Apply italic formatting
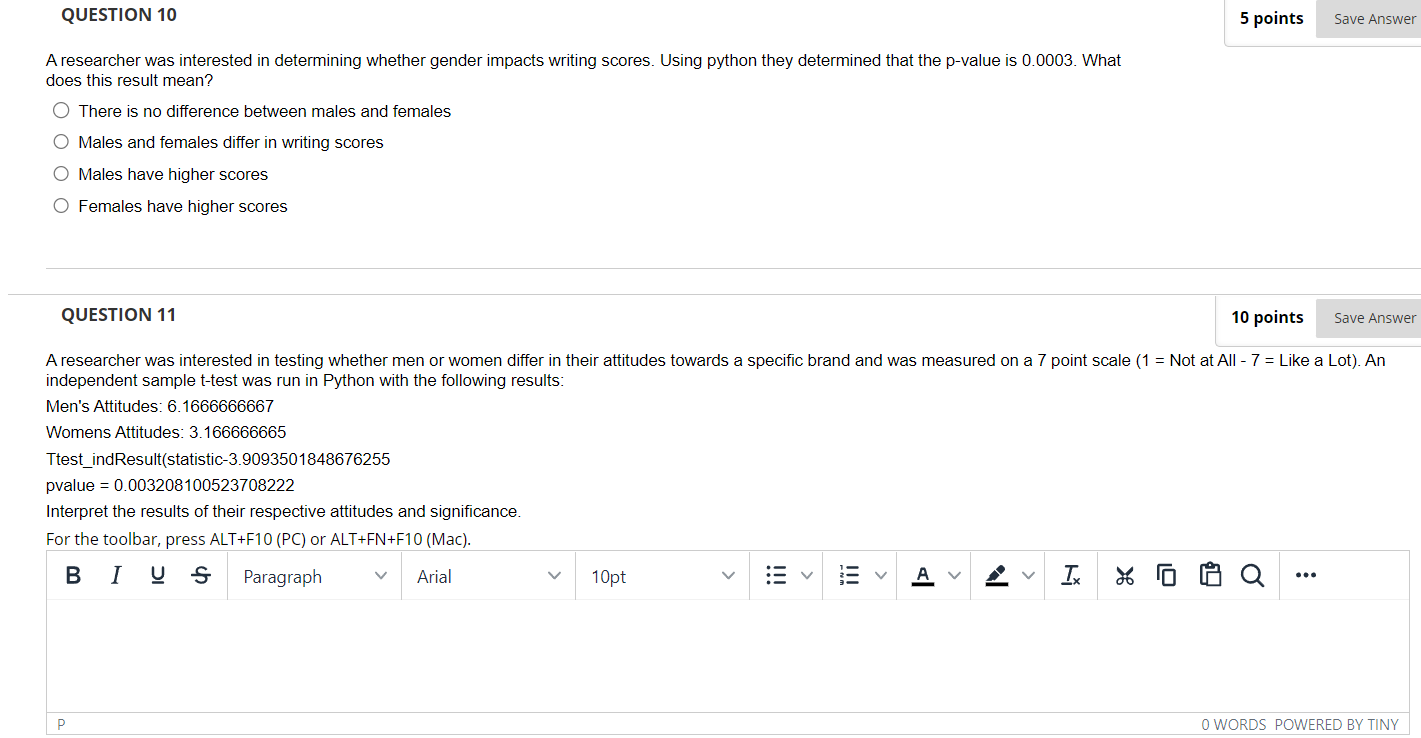The width and height of the screenshot is (1421, 738). point(115,575)
